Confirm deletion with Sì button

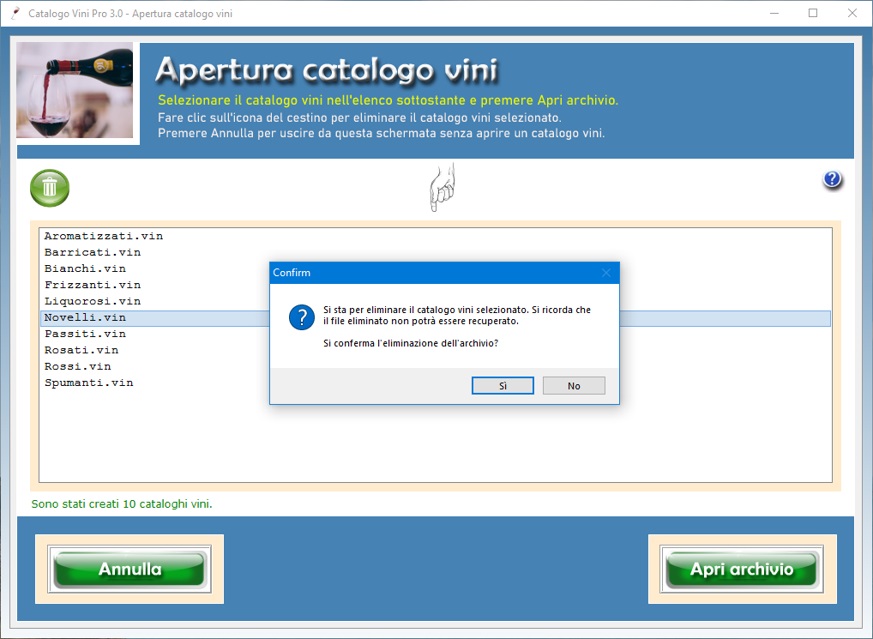coord(503,386)
